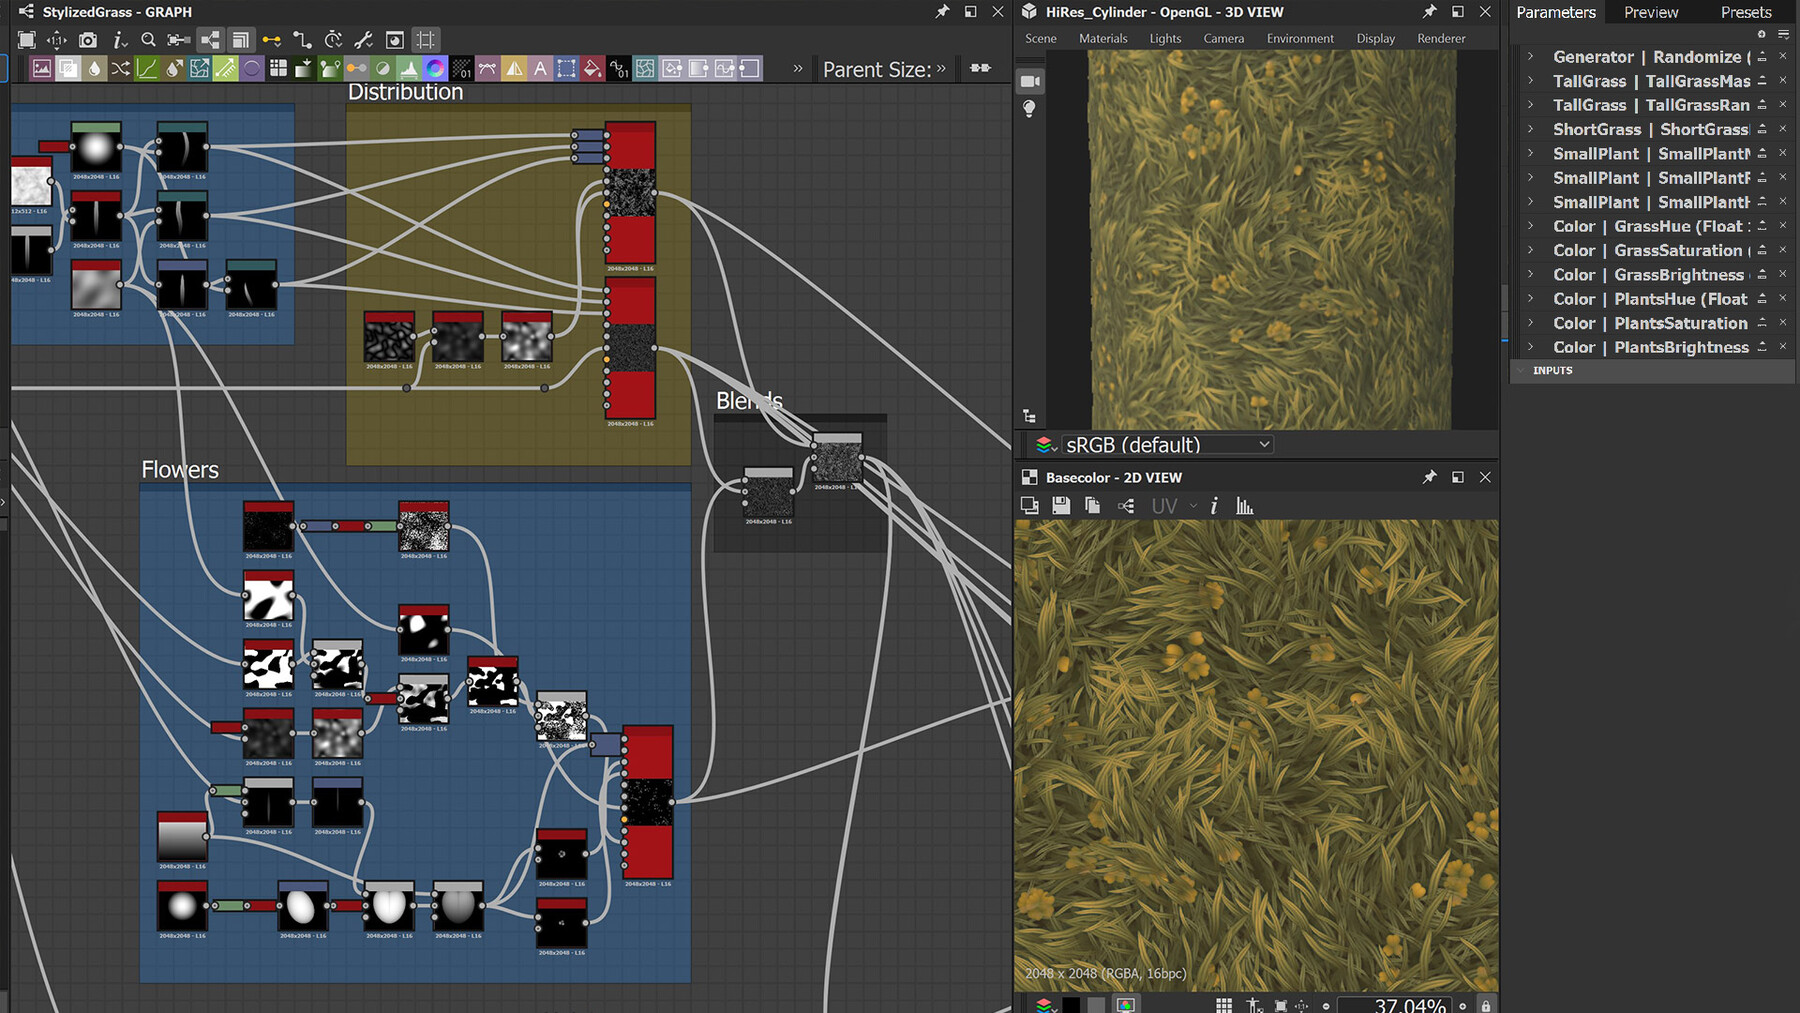Open the Materials menu in the 3D View
Viewport: 1800px width, 1013px height.
coord(1103,38)
